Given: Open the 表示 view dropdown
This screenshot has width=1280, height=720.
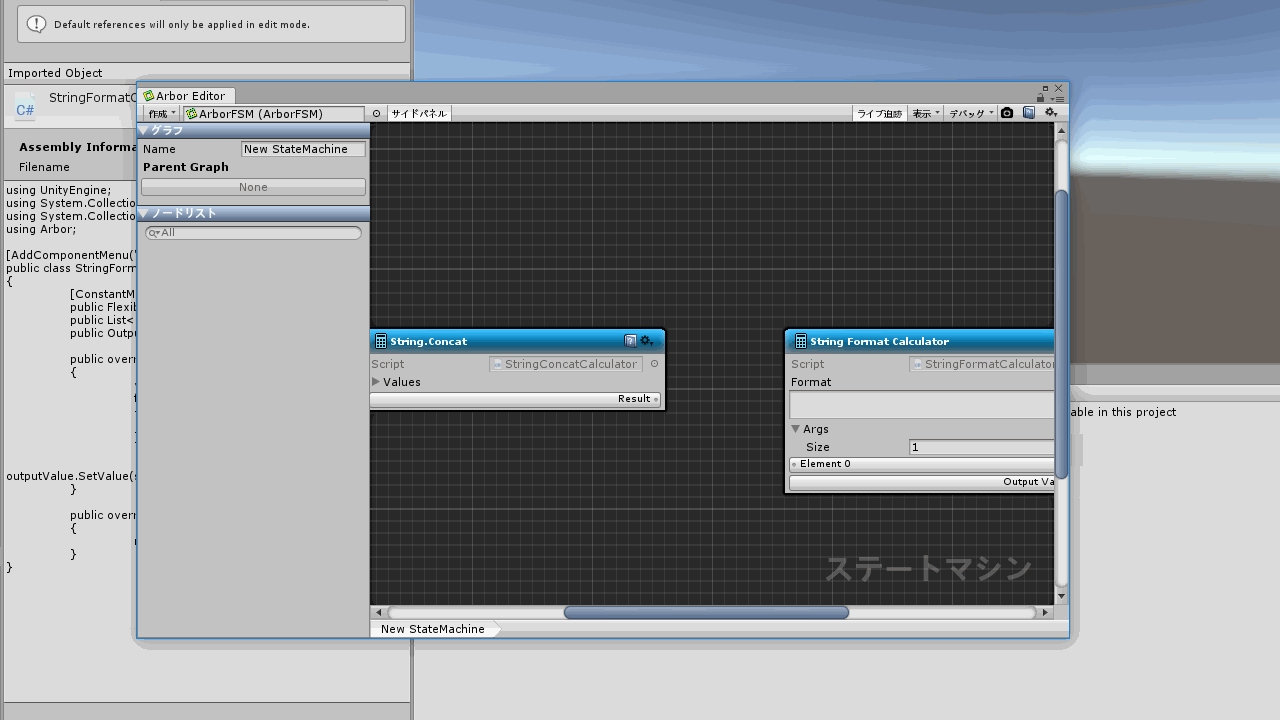Looking at the screenshot, I should [x=925, y=114].
